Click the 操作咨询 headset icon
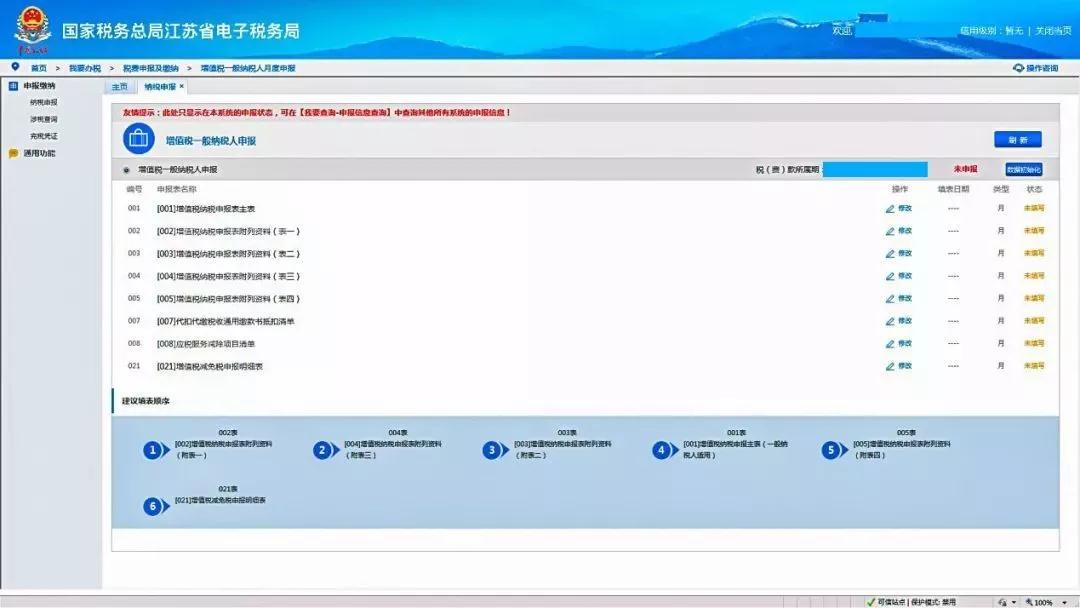 tap(1018, 67)
